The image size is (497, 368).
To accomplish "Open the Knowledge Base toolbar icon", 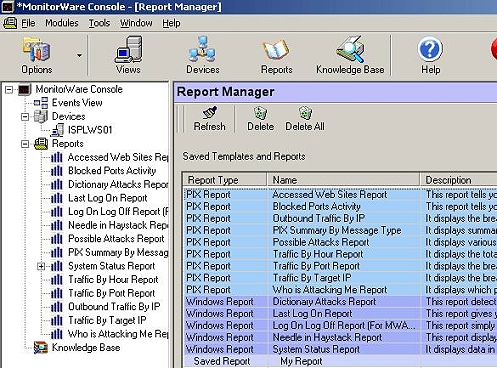I will 350,49.
